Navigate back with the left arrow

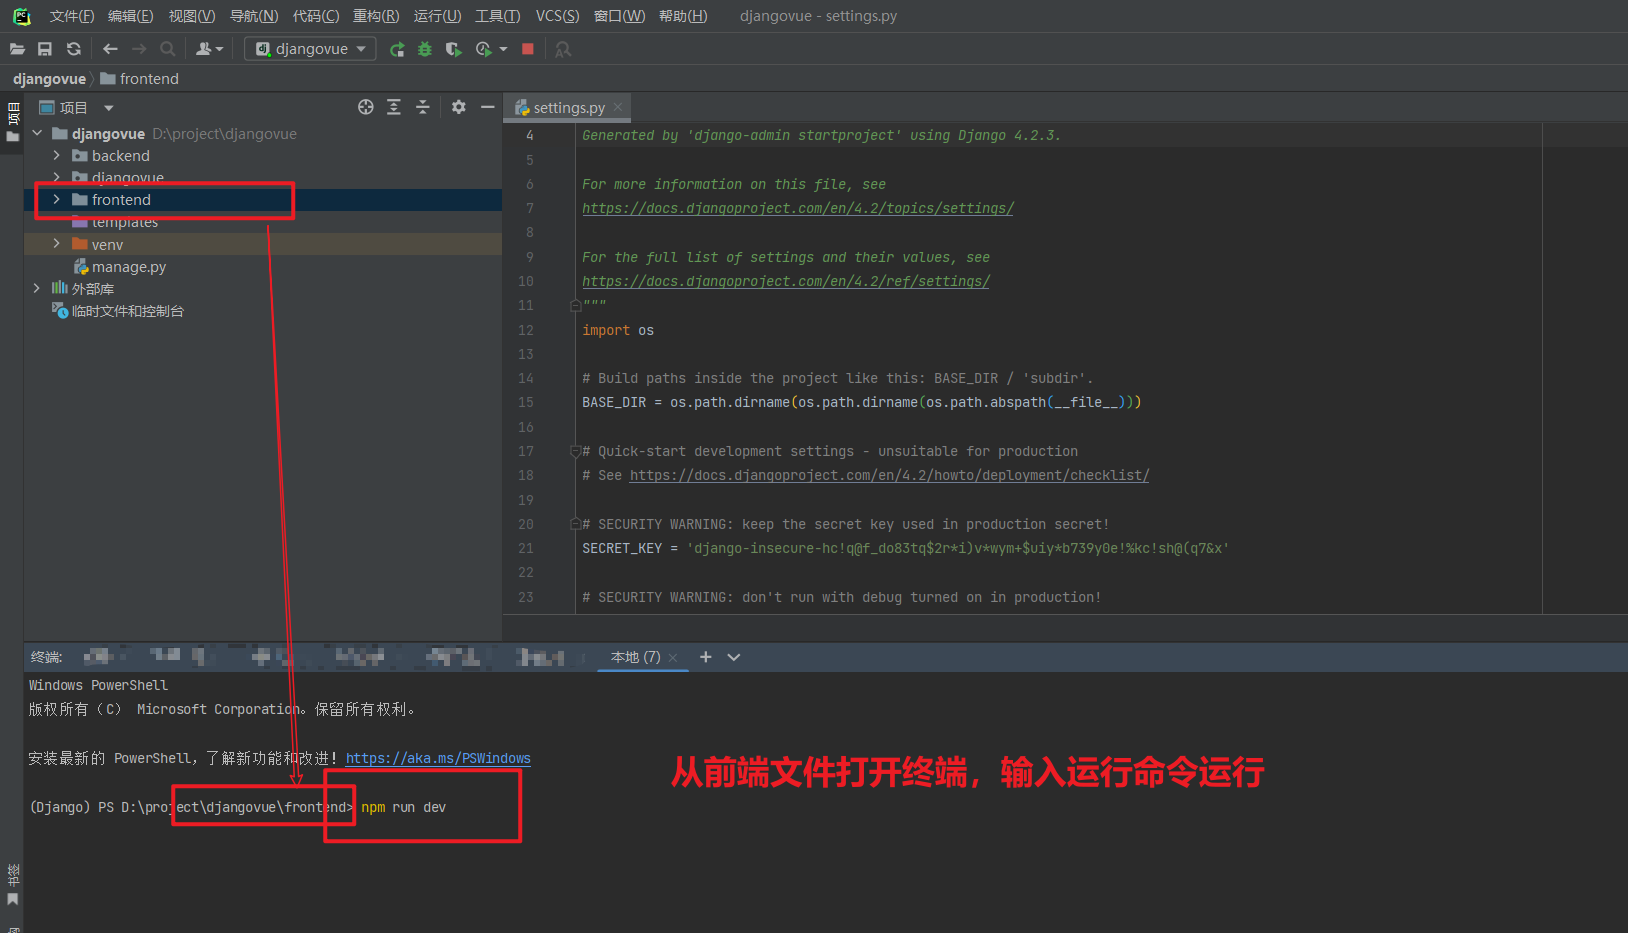(x=110, y=49)
